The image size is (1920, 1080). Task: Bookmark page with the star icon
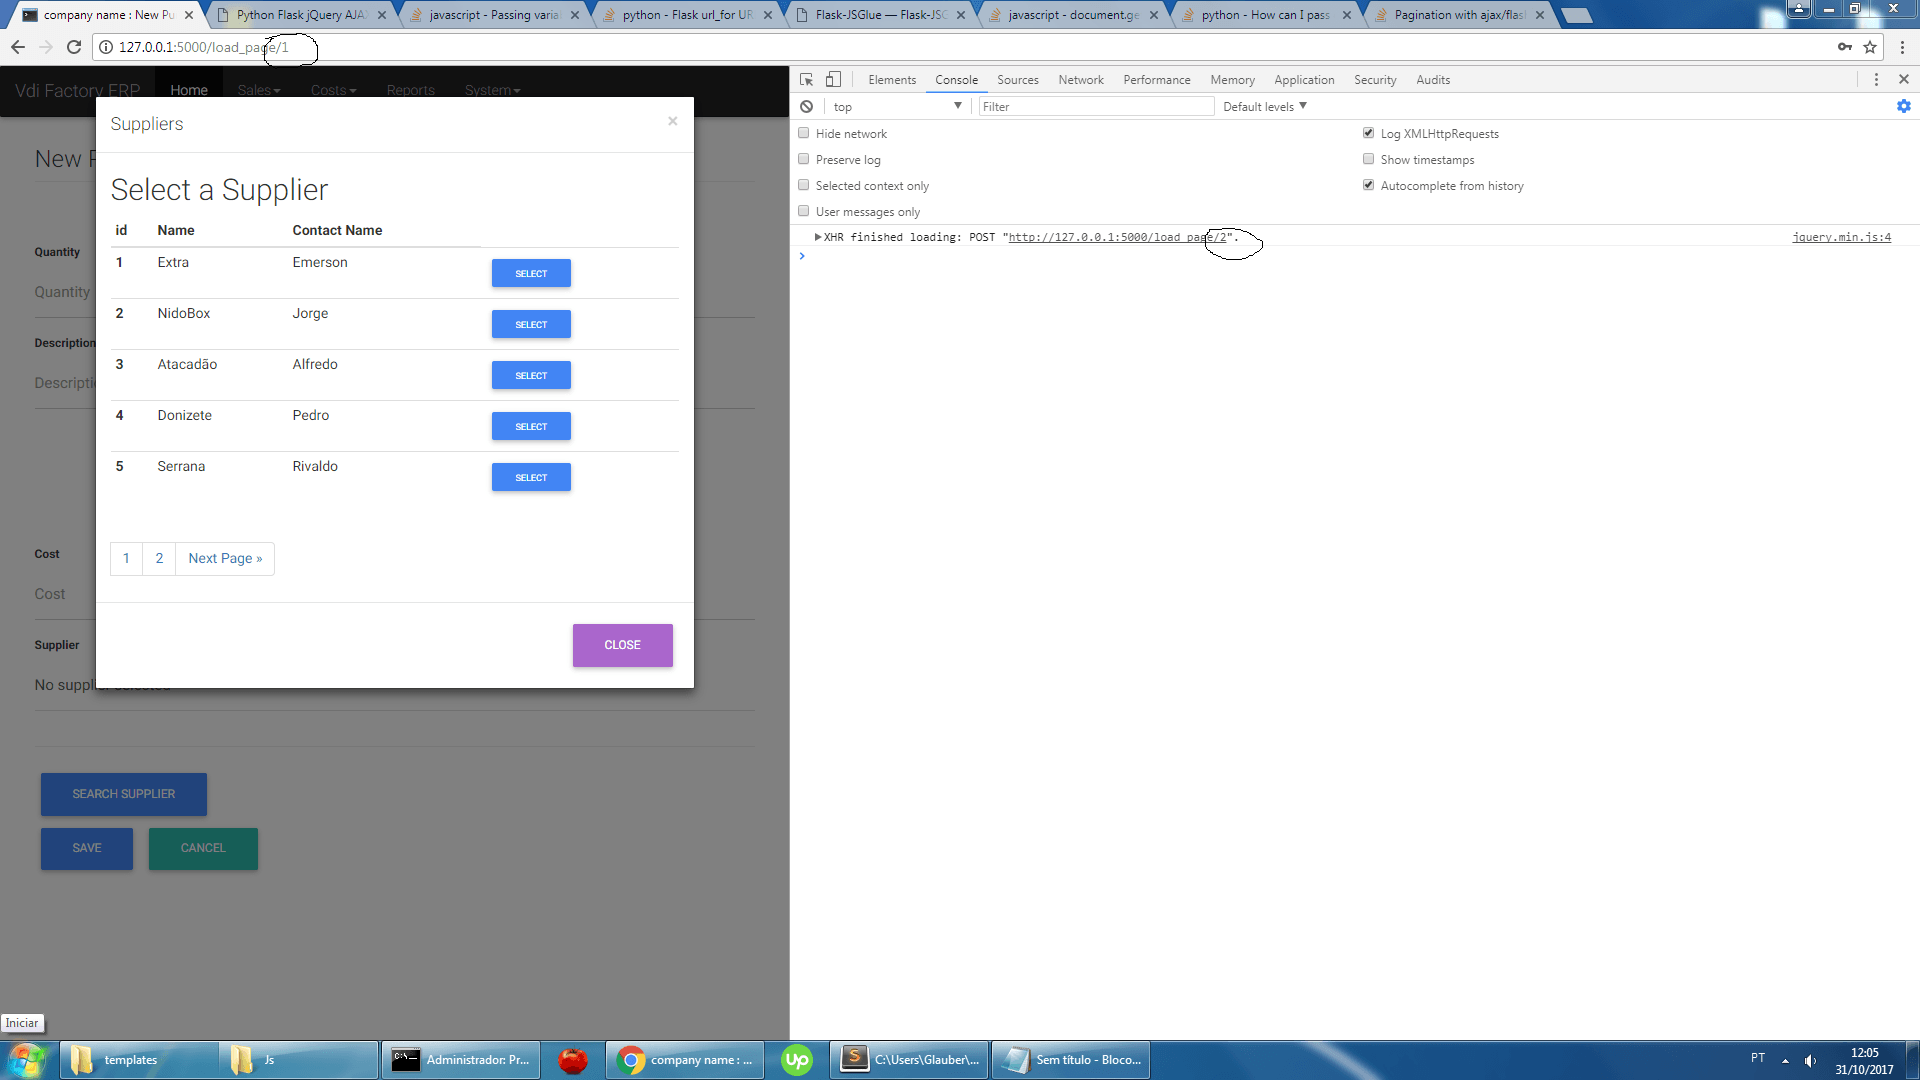click(1869, 47)
